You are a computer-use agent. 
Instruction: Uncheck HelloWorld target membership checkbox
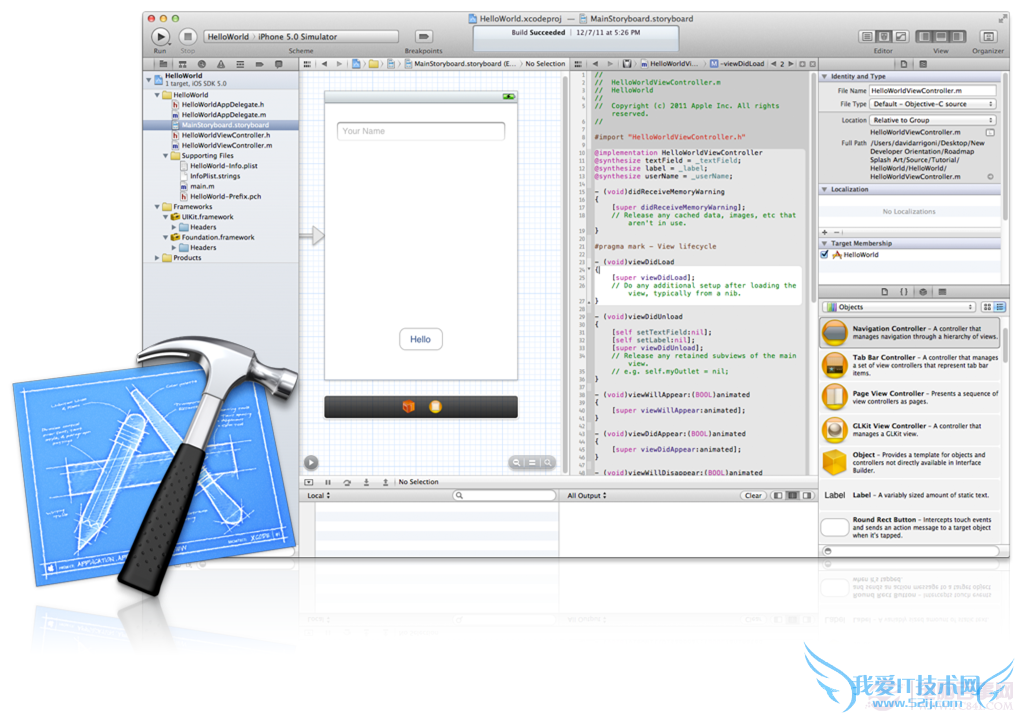pyautogui.click(x=825, y=254)
